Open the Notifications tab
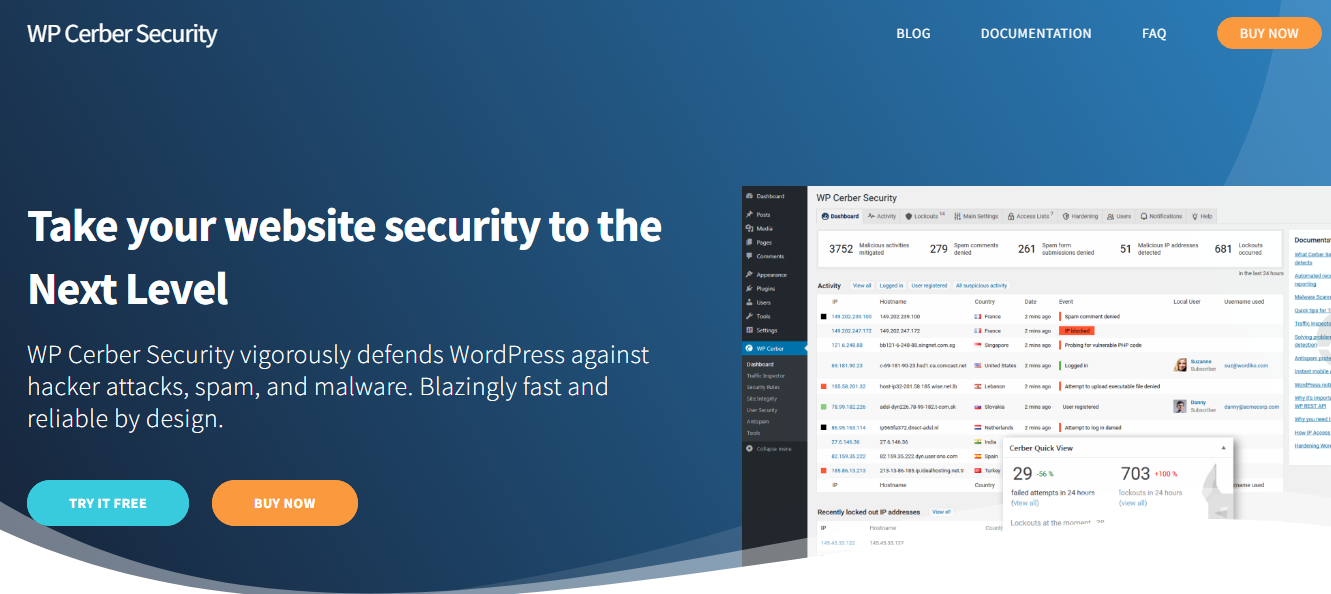 click(1161, 216)
